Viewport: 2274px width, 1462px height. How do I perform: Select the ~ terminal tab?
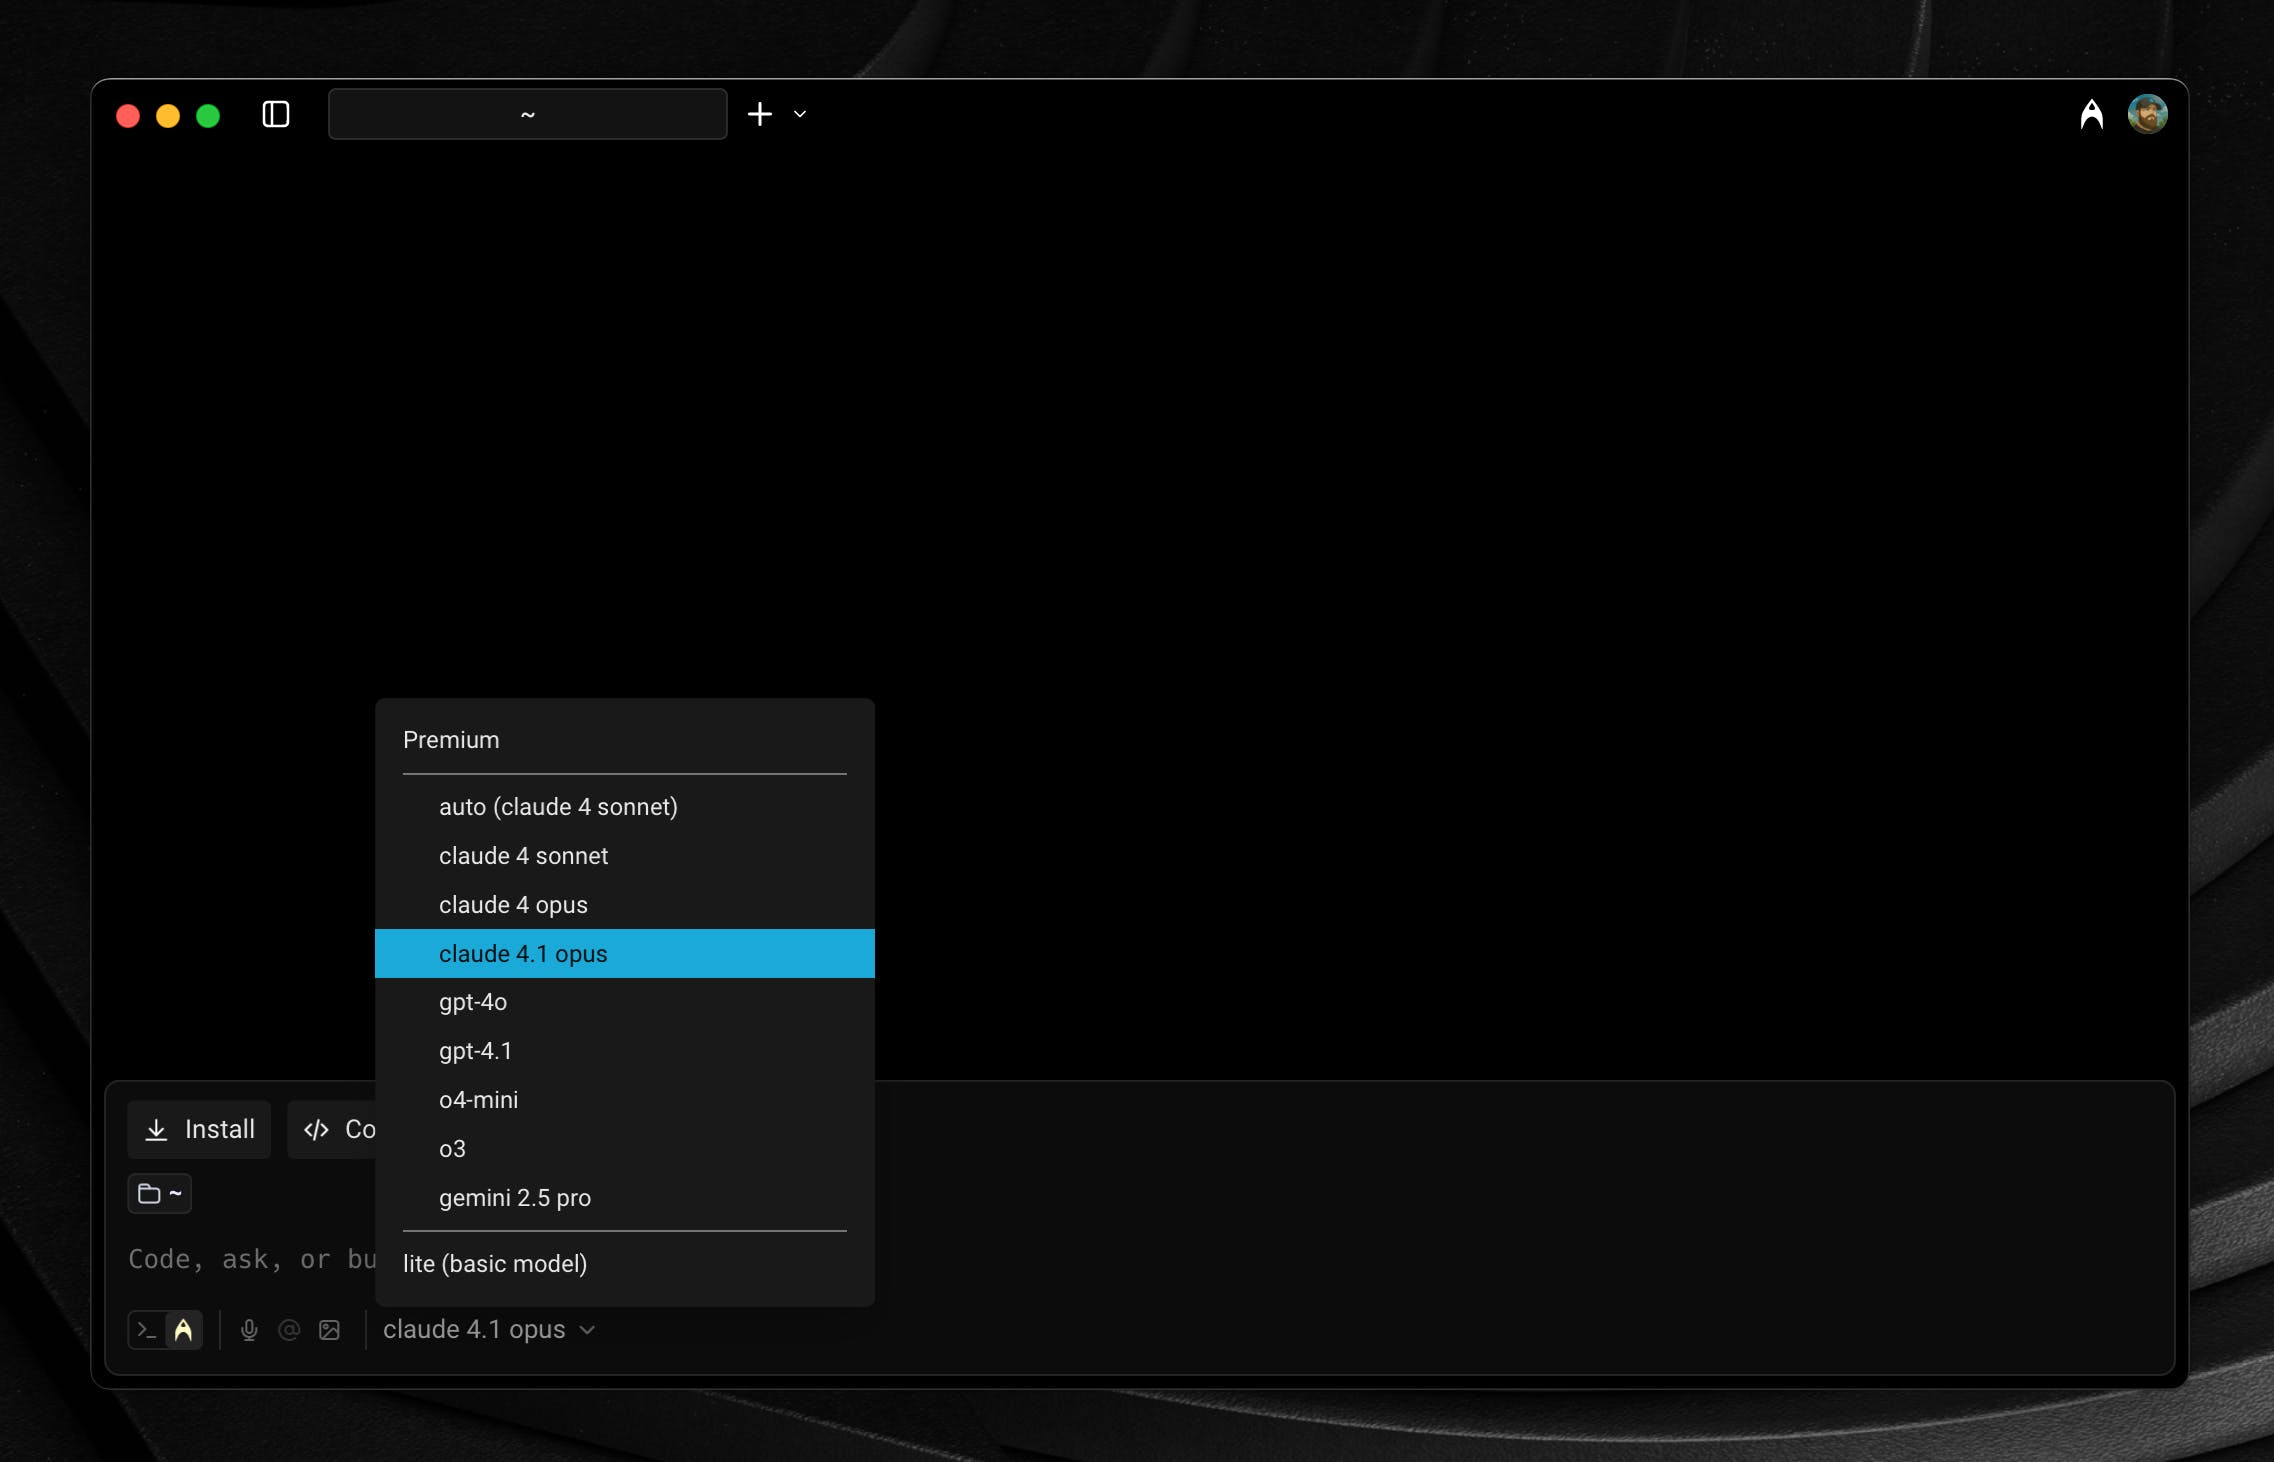tap(527, 114)
